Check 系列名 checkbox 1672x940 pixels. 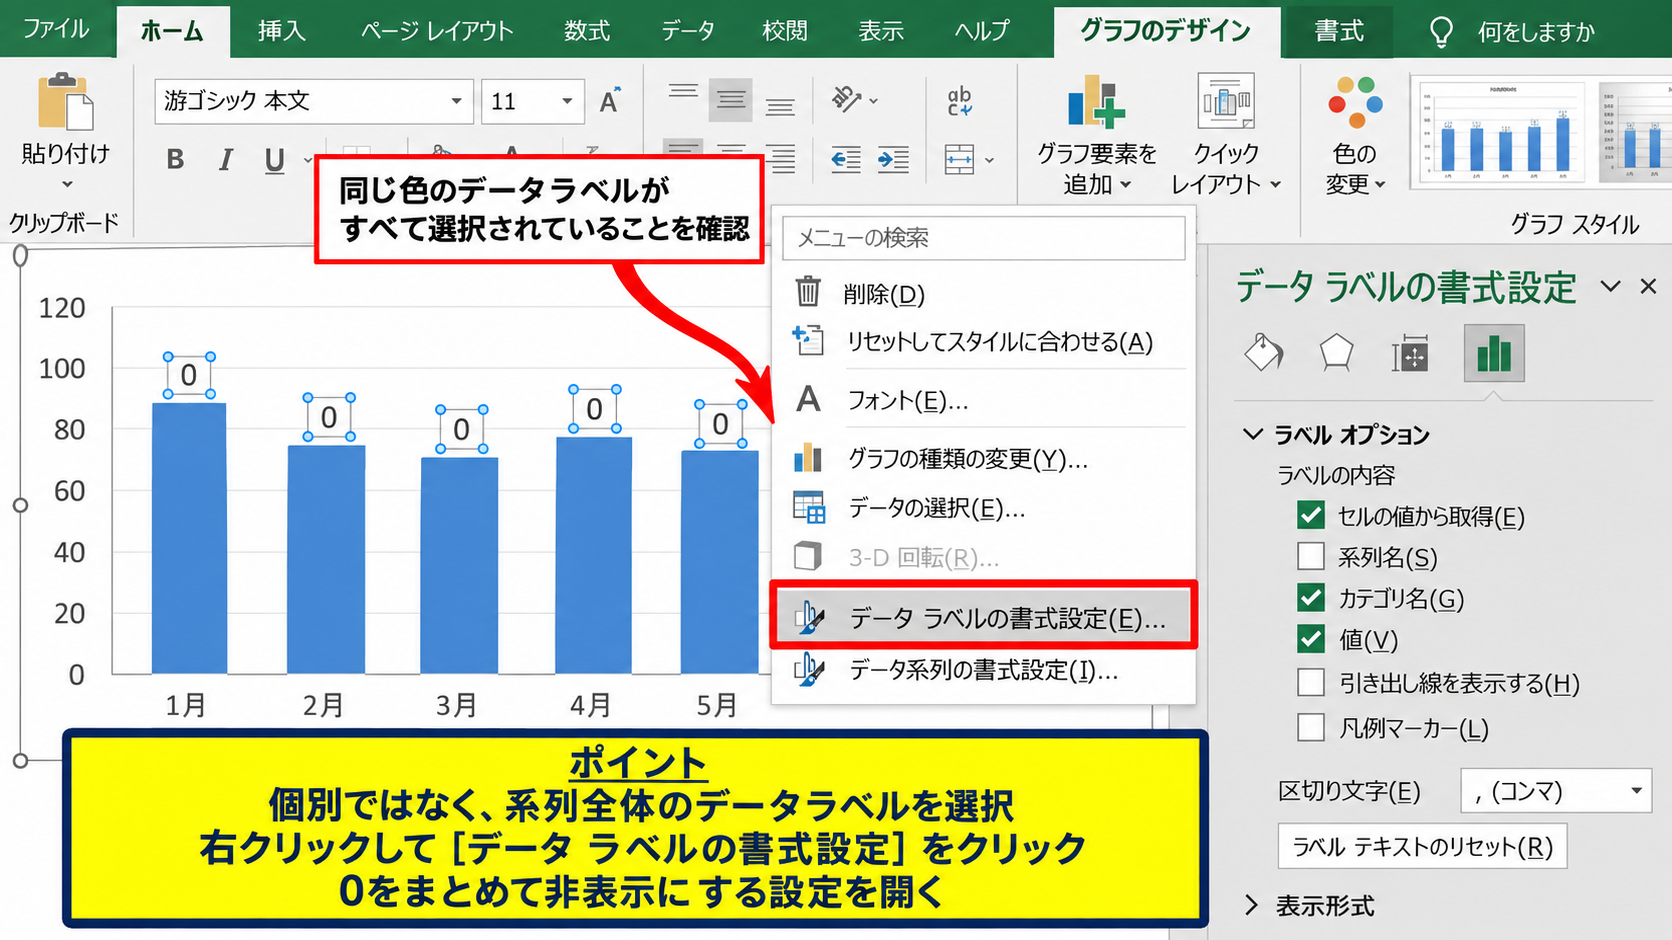click(x=1310, y=556)
